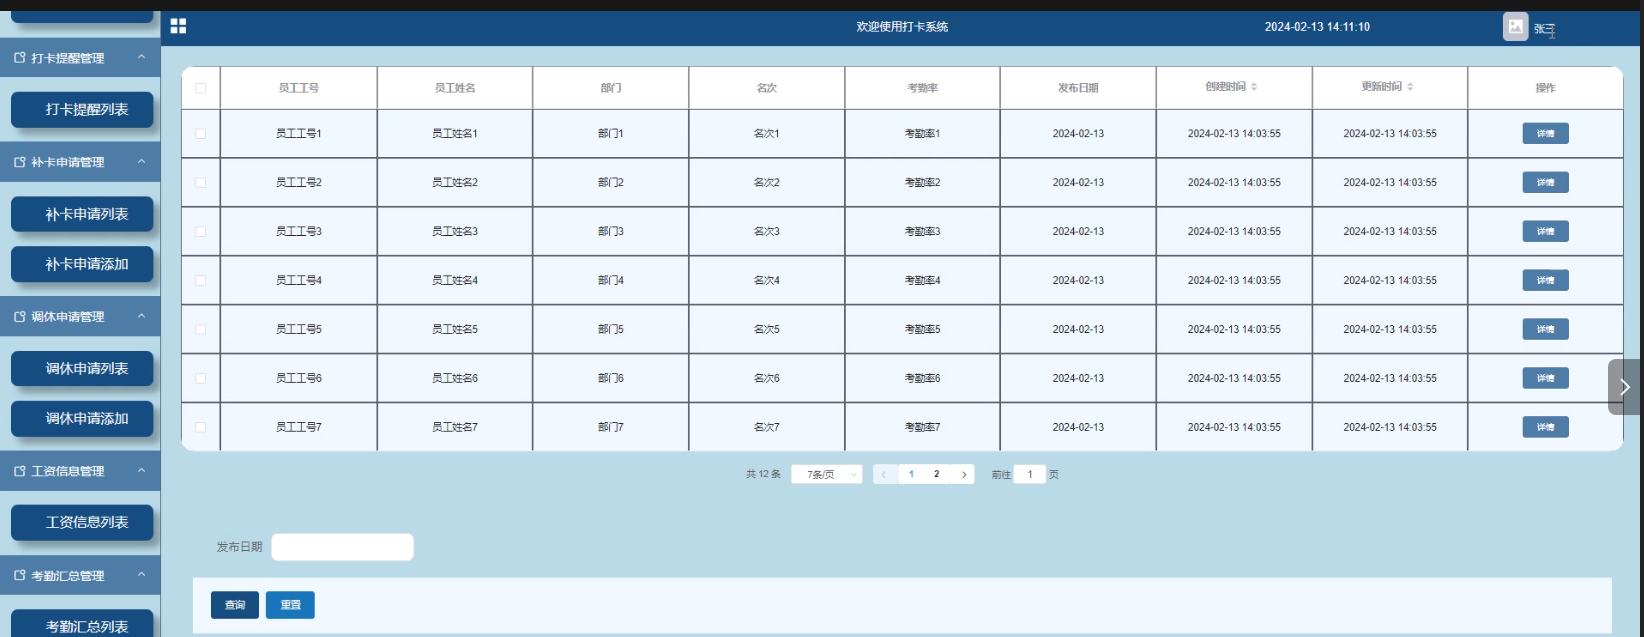
Task: Check the row for 员工工号7
Action: point(200,427)
